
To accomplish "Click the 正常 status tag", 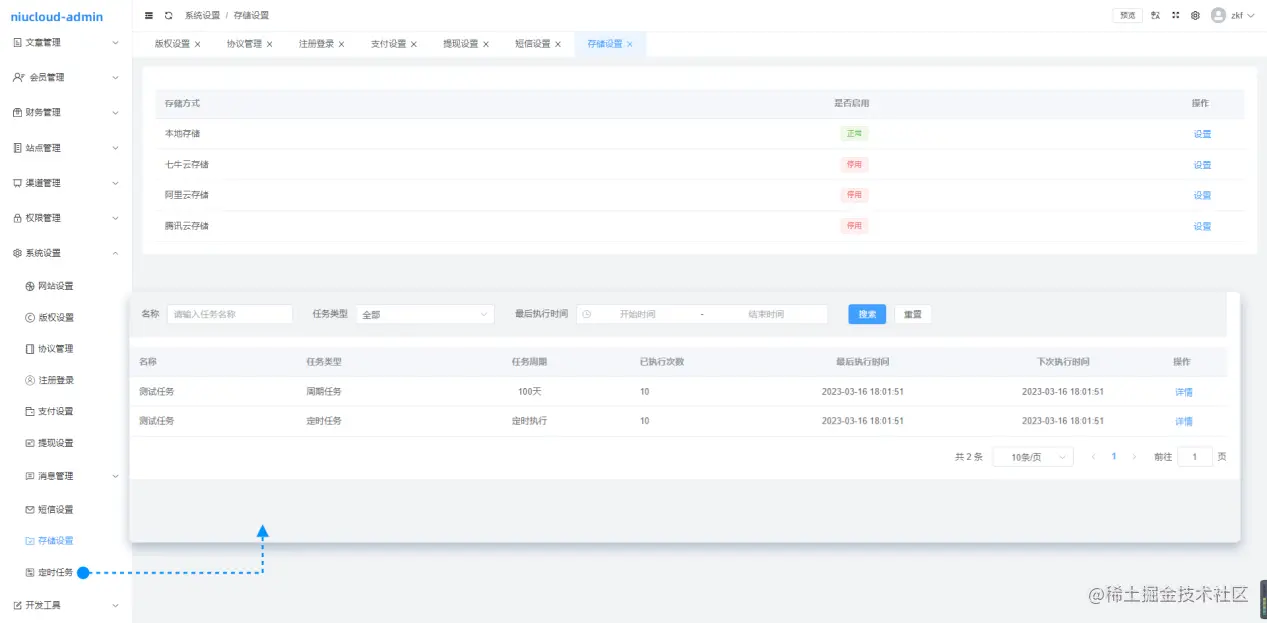I will coord(854,133).
